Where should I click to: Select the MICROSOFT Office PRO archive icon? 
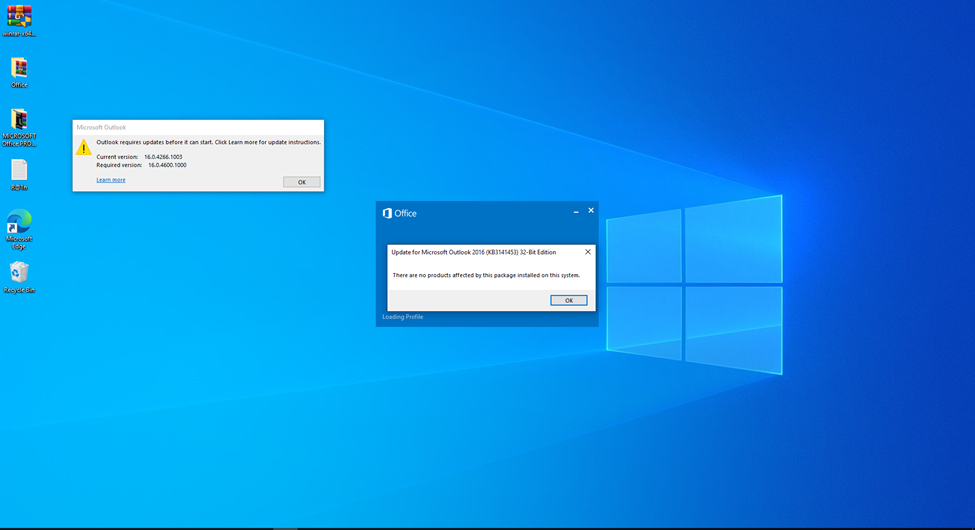(19, 128)
